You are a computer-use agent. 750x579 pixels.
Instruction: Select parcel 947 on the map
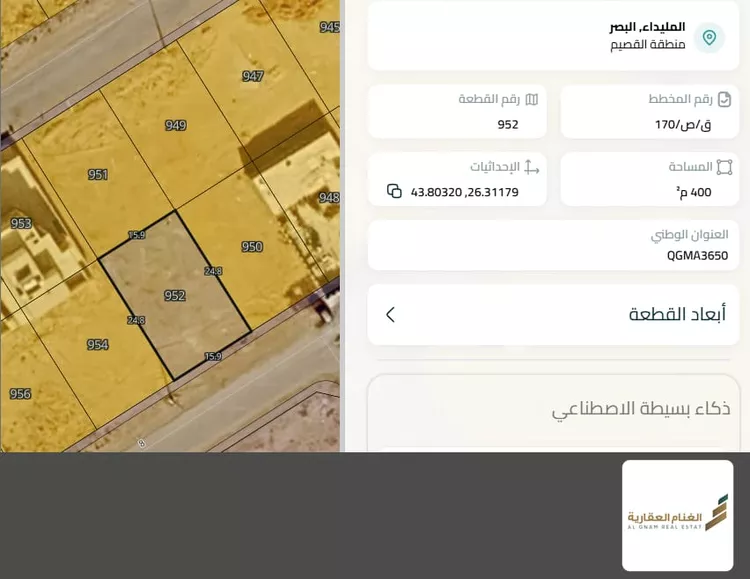pyautogui.click(x=253, y=76)
